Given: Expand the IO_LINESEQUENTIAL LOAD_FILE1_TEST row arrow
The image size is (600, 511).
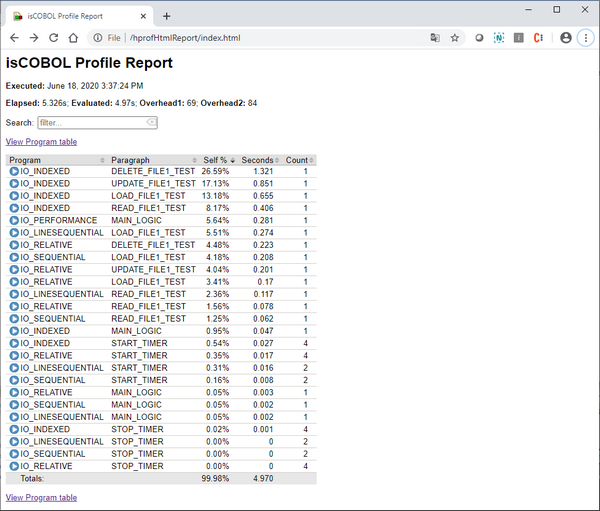Looking at the screenshot, I should 14,233.
